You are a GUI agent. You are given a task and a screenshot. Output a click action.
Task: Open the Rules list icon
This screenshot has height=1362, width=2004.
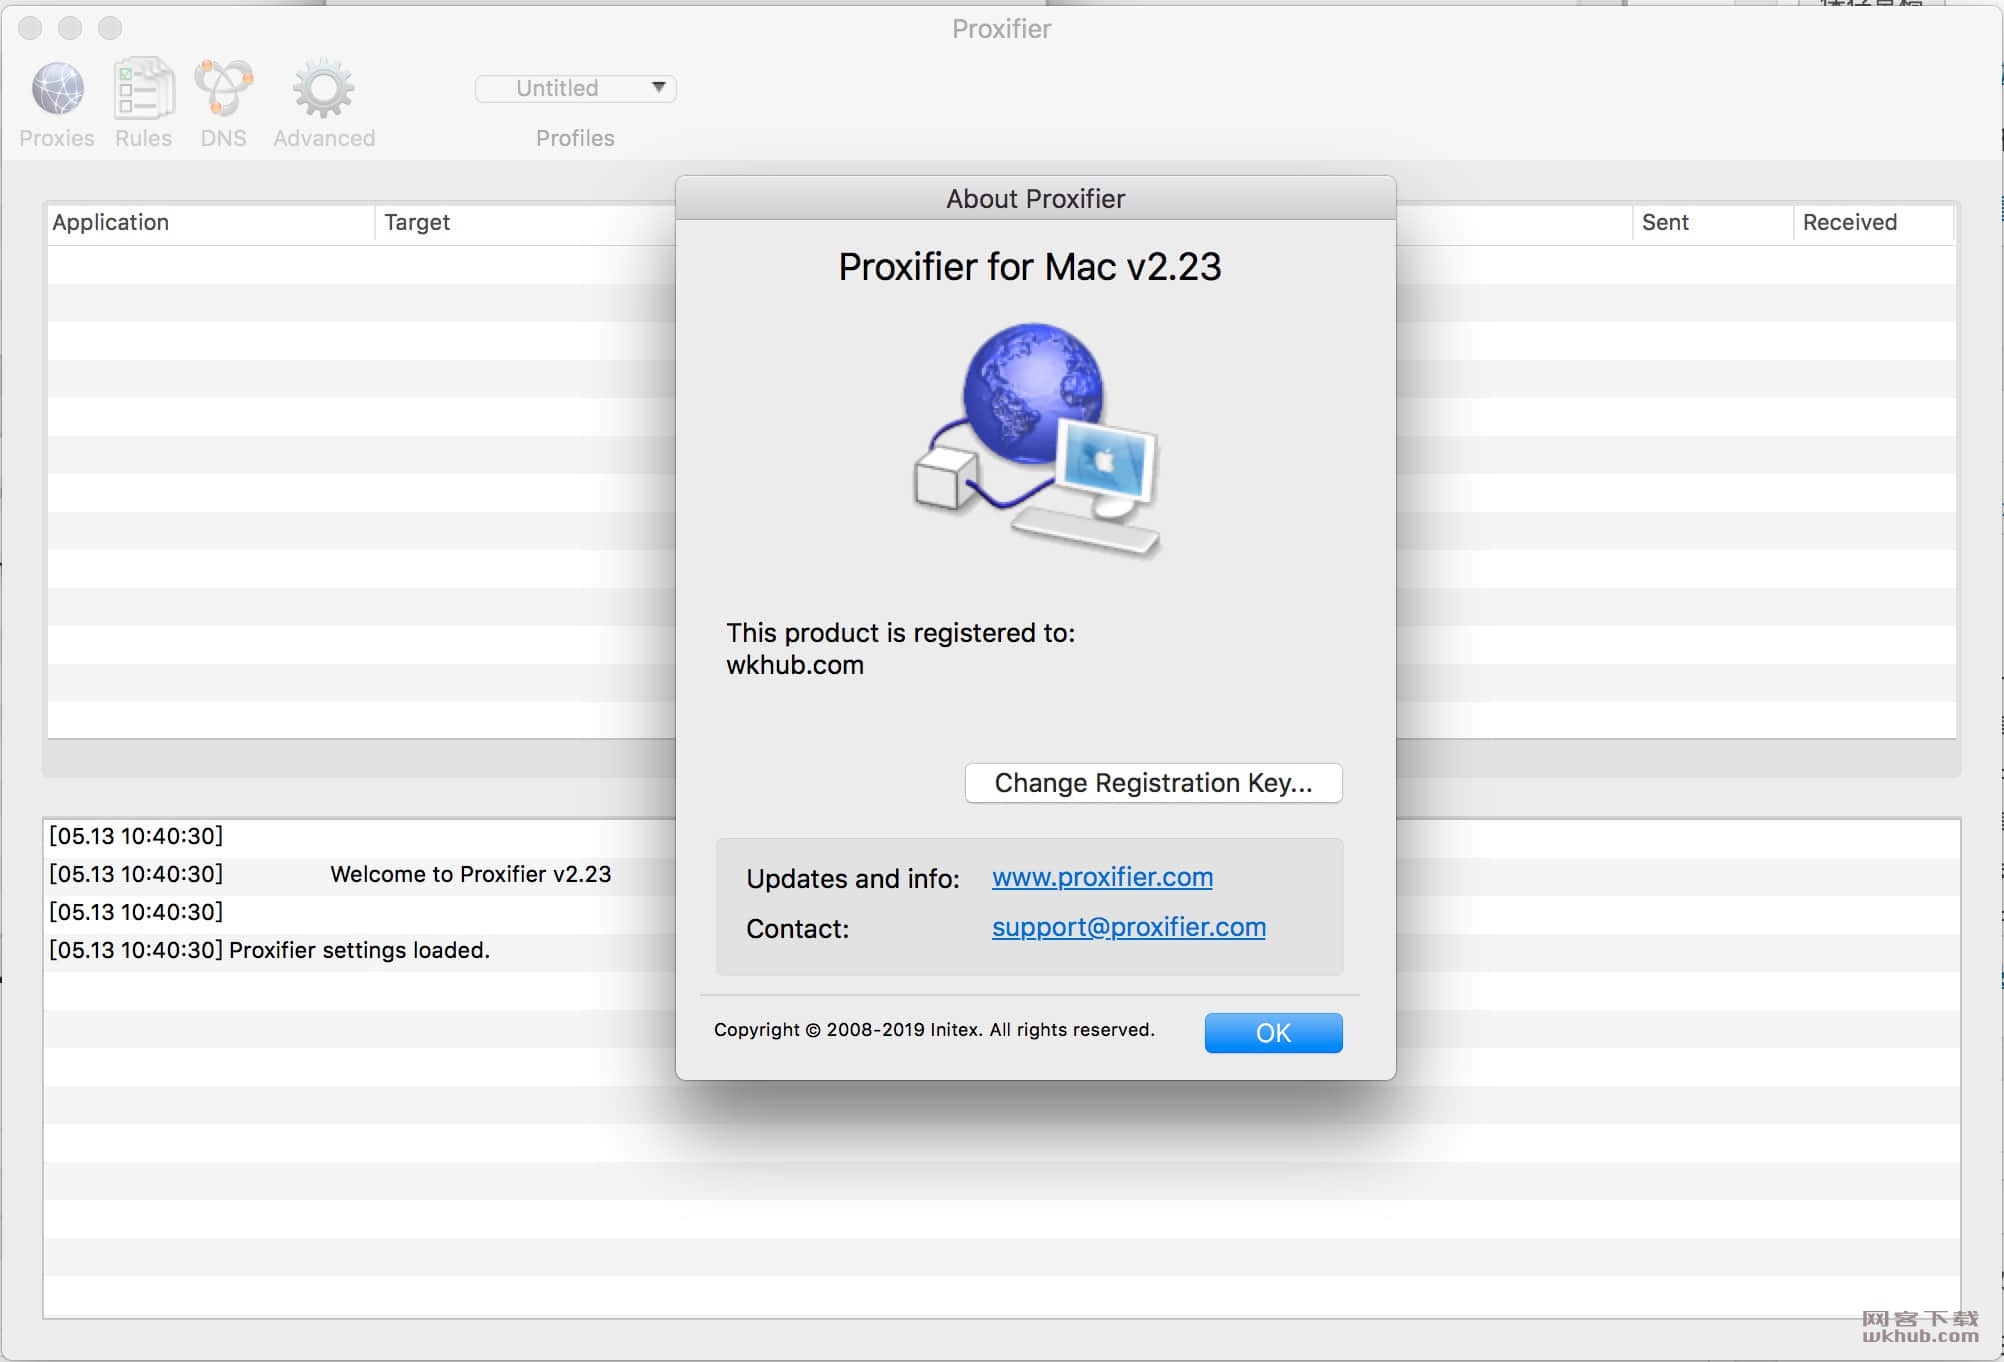[x=144, y=89]
